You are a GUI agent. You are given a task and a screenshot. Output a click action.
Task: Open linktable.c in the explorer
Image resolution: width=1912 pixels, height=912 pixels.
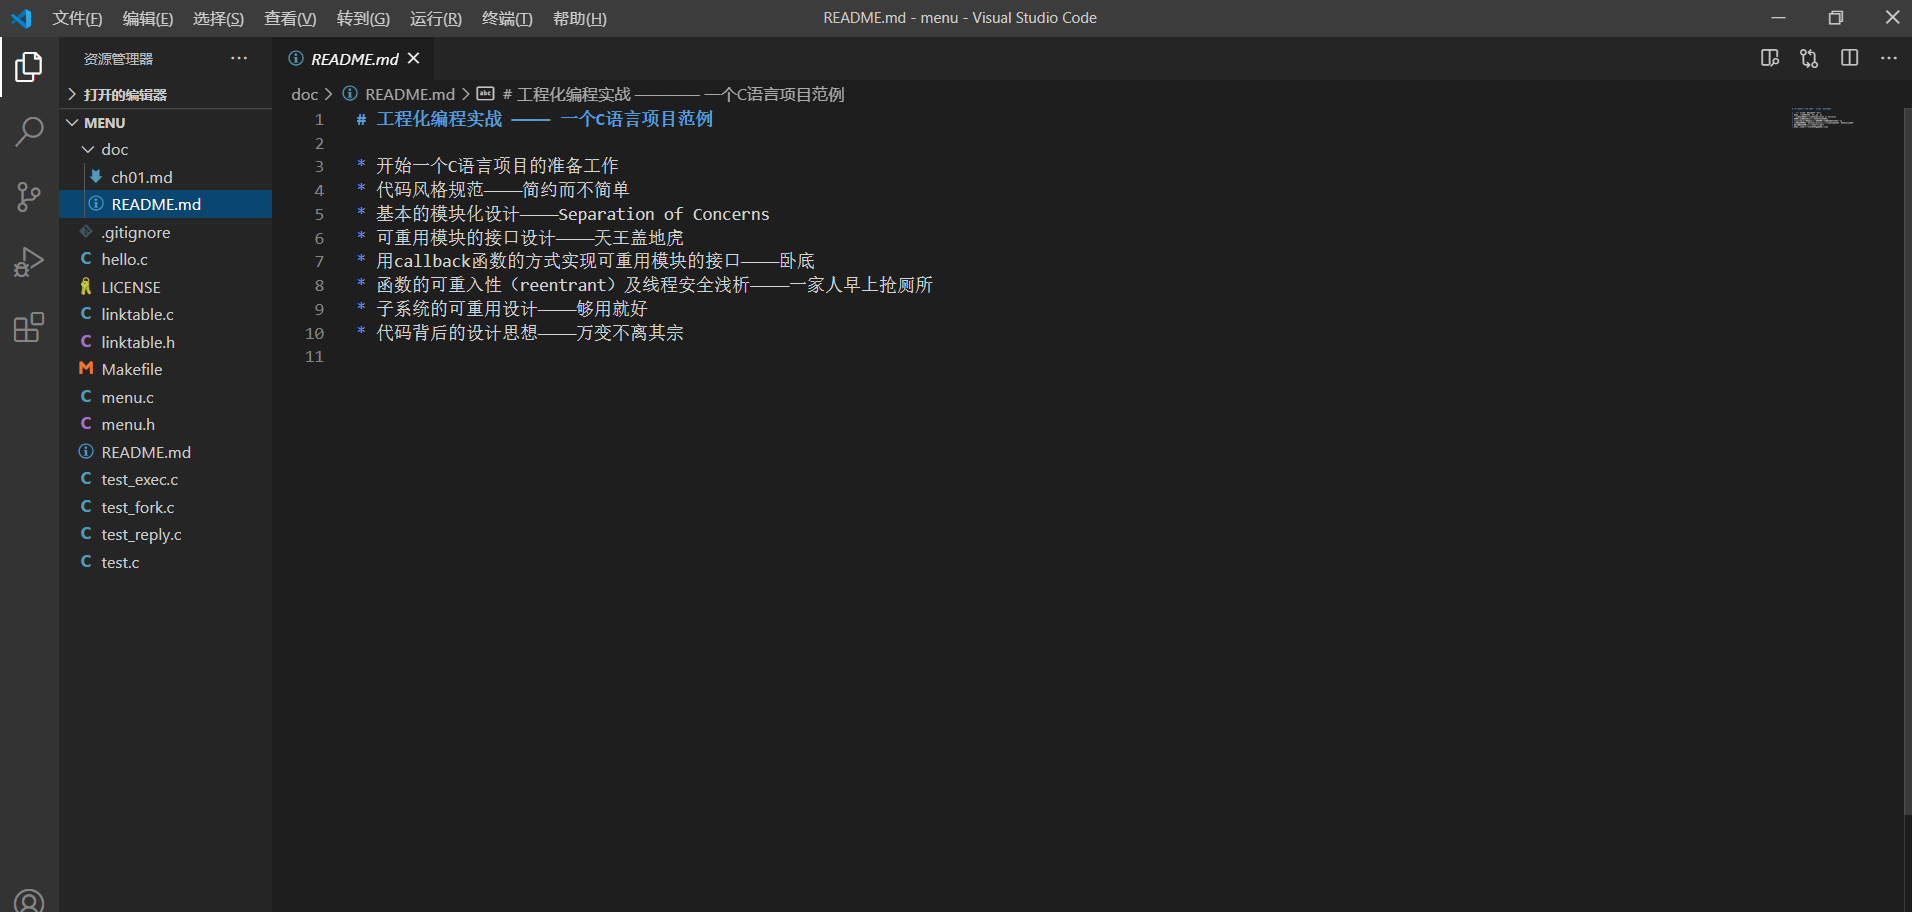click(x=166, y=314)
